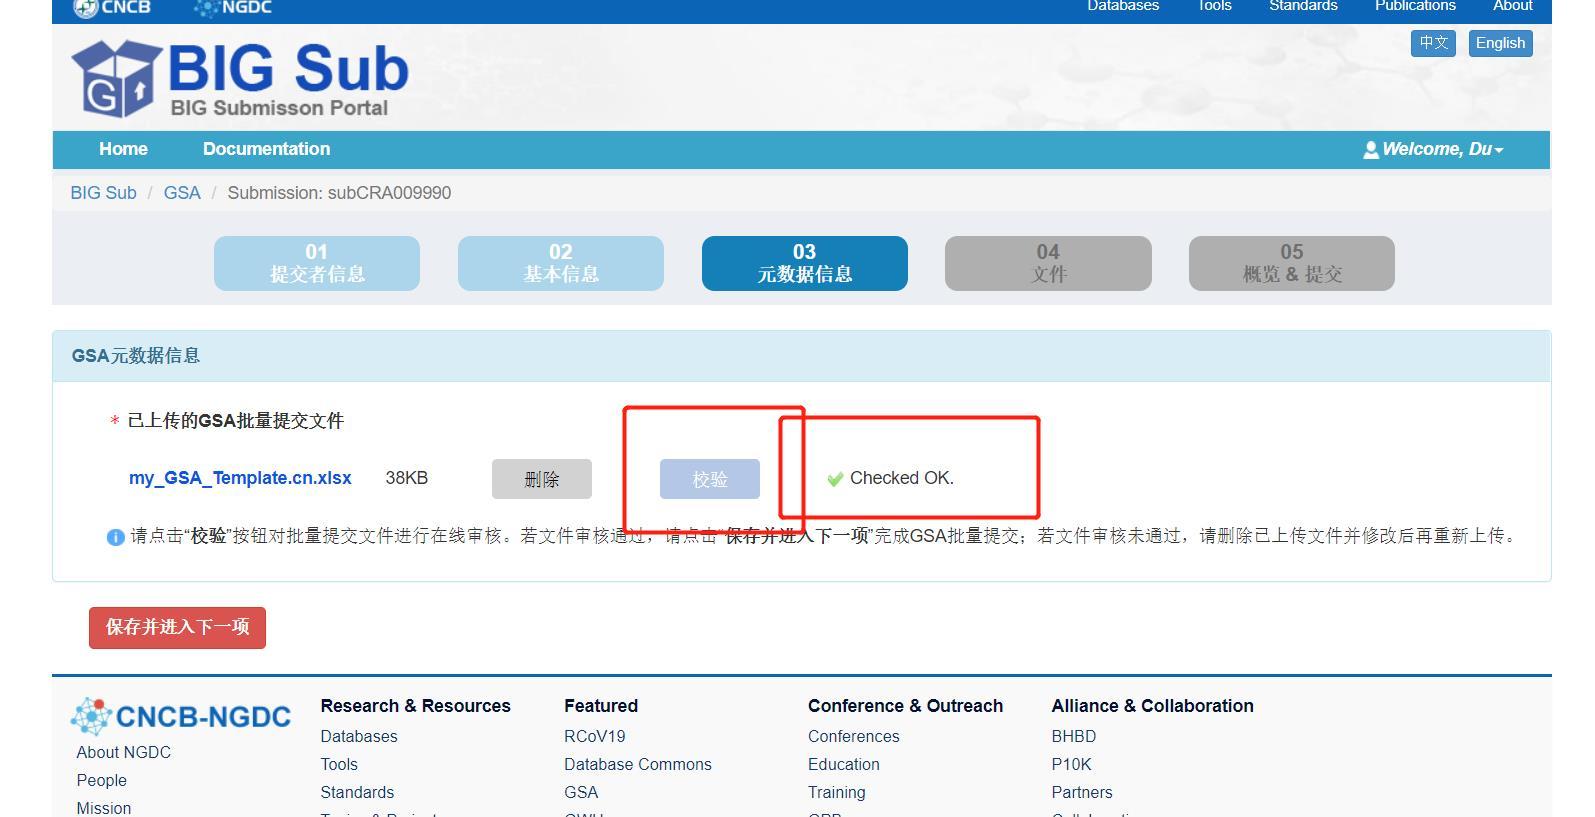Click the user avatar icon beside Welcome
Image resolution: width=1595 pixels, height=817 pixels.
pos(1370,150)
